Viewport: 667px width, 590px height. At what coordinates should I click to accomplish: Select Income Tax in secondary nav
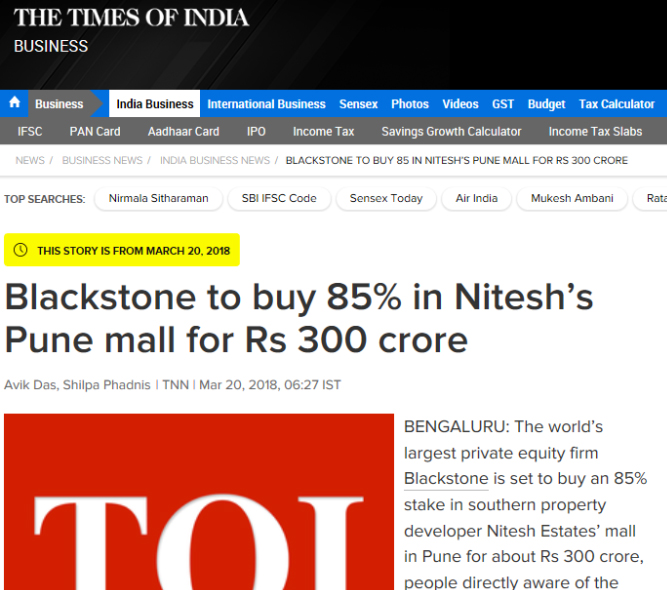click(x=323, y=131)
